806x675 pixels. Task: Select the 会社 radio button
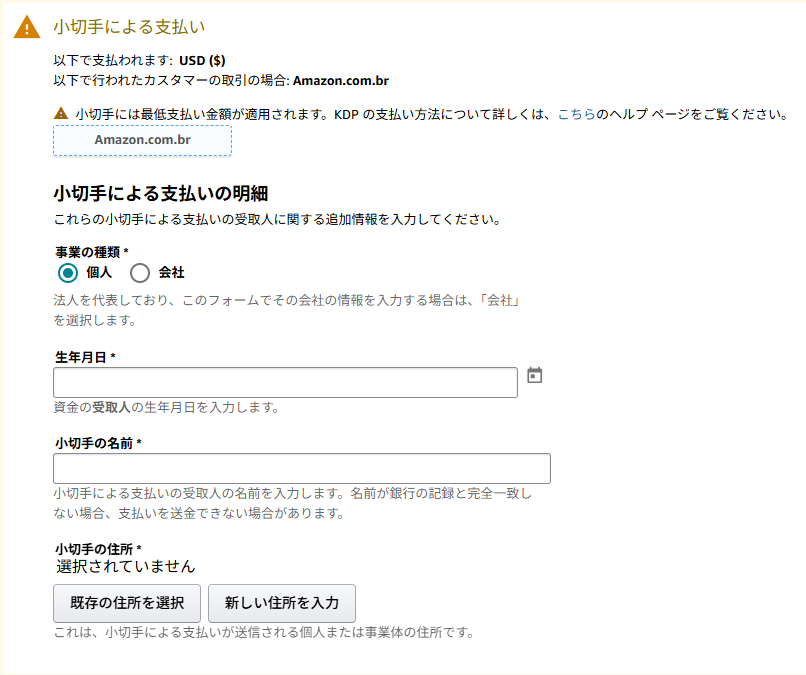coord(140,273)
